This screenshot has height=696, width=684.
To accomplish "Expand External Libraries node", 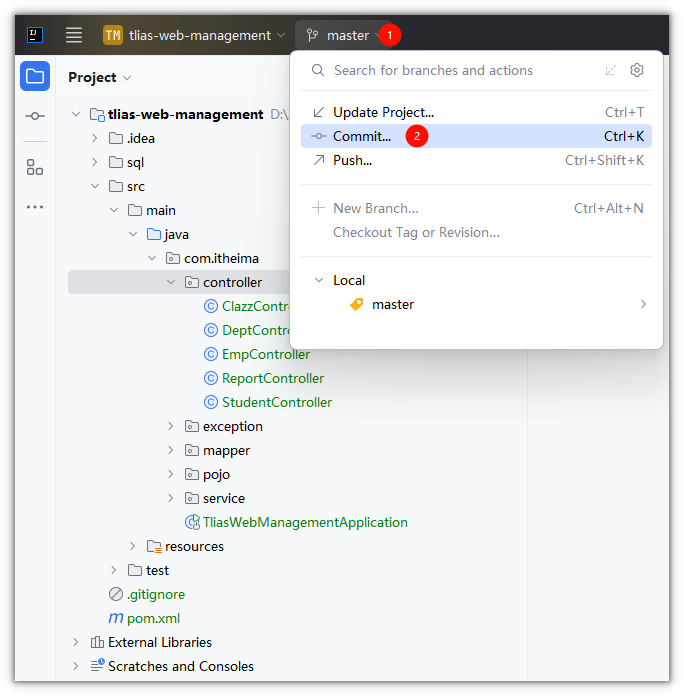I will point(76,642).
